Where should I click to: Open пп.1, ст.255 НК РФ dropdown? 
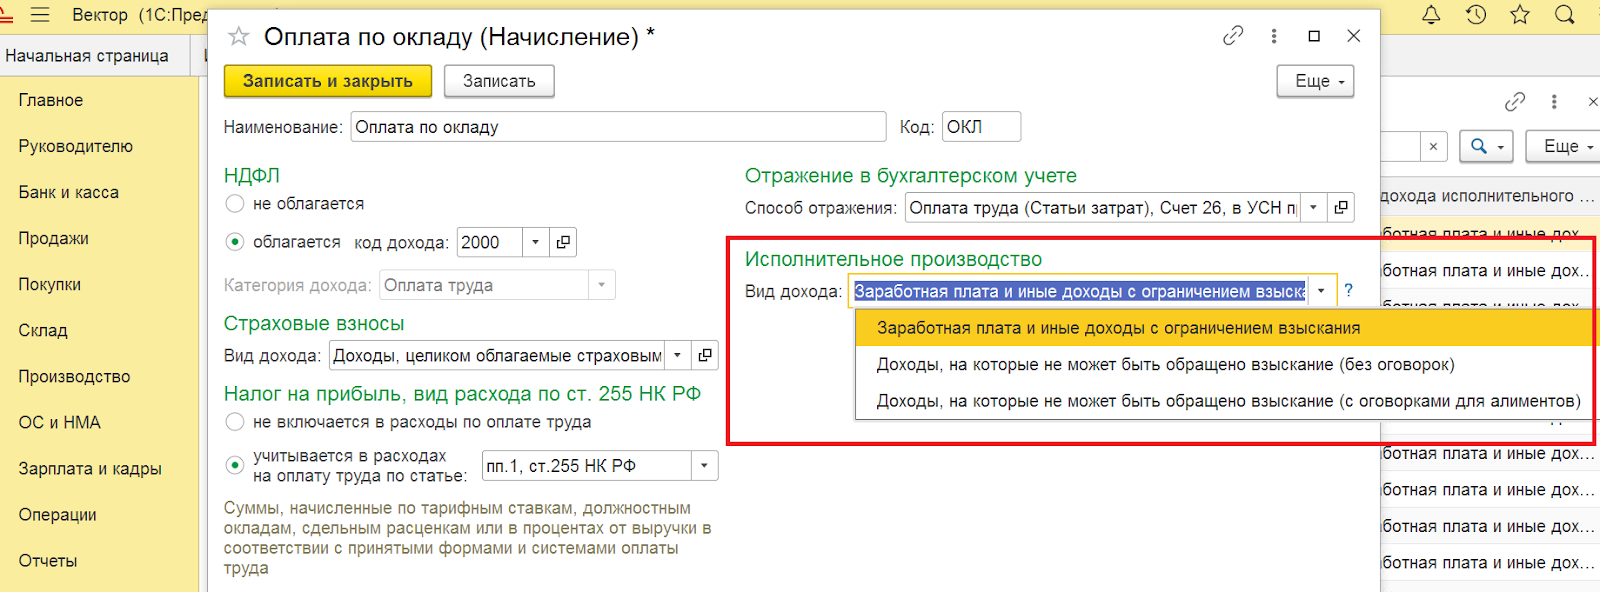705,466
